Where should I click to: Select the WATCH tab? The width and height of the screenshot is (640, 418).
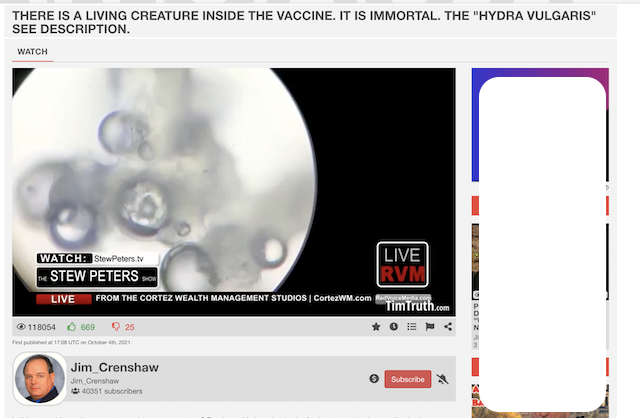coord(33,52)
